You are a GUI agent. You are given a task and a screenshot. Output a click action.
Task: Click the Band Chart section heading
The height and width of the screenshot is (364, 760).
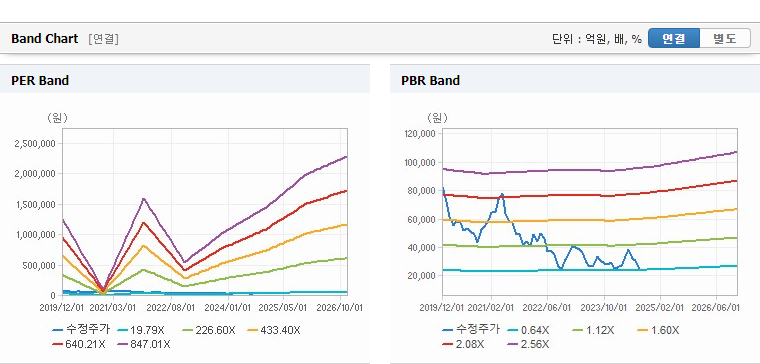click(45, 39)
